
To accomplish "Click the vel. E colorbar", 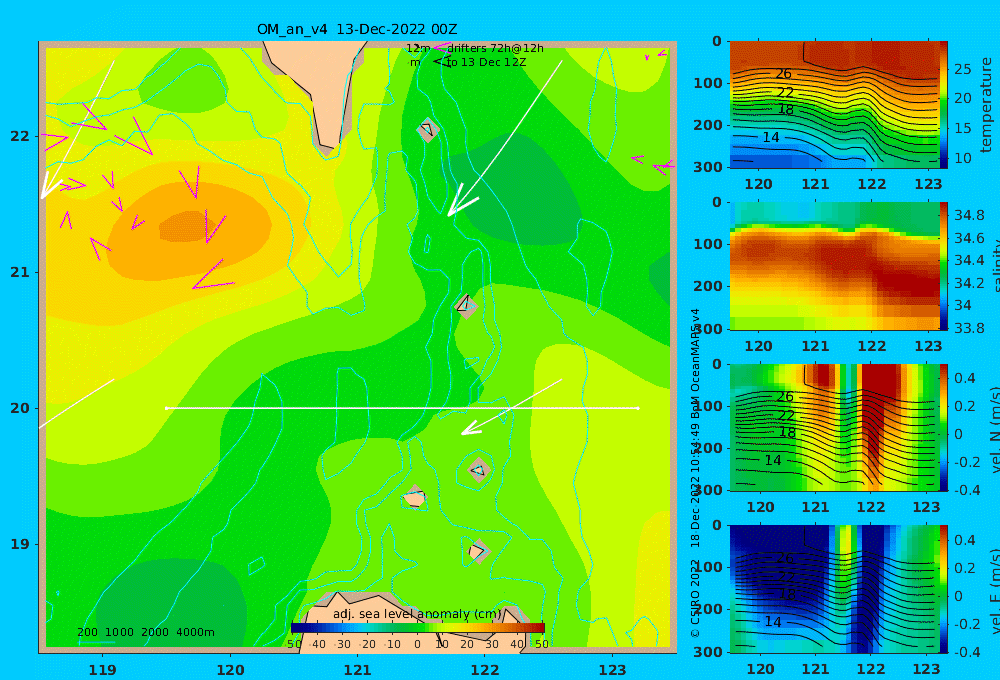I will 944,589.
